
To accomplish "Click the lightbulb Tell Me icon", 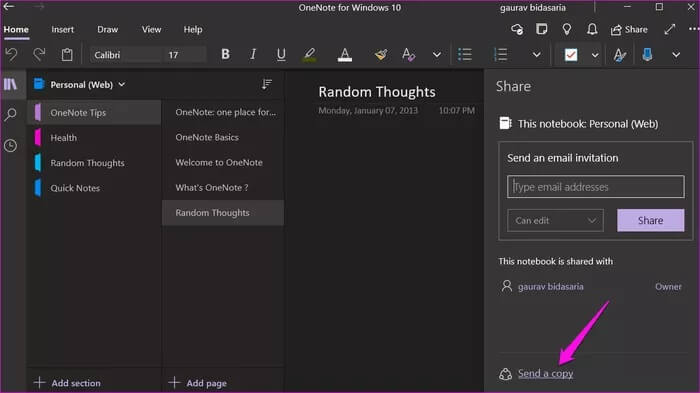I will click(x=567, y=29).
